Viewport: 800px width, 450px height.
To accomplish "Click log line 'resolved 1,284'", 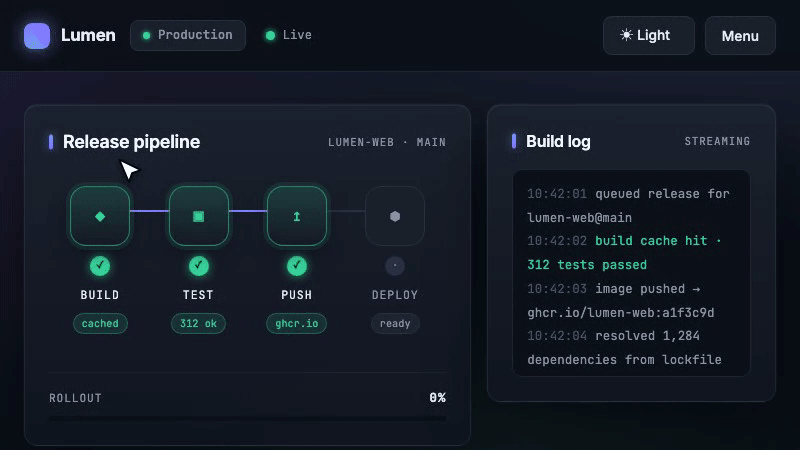I will pyautogui.click(x=647, y=336).
